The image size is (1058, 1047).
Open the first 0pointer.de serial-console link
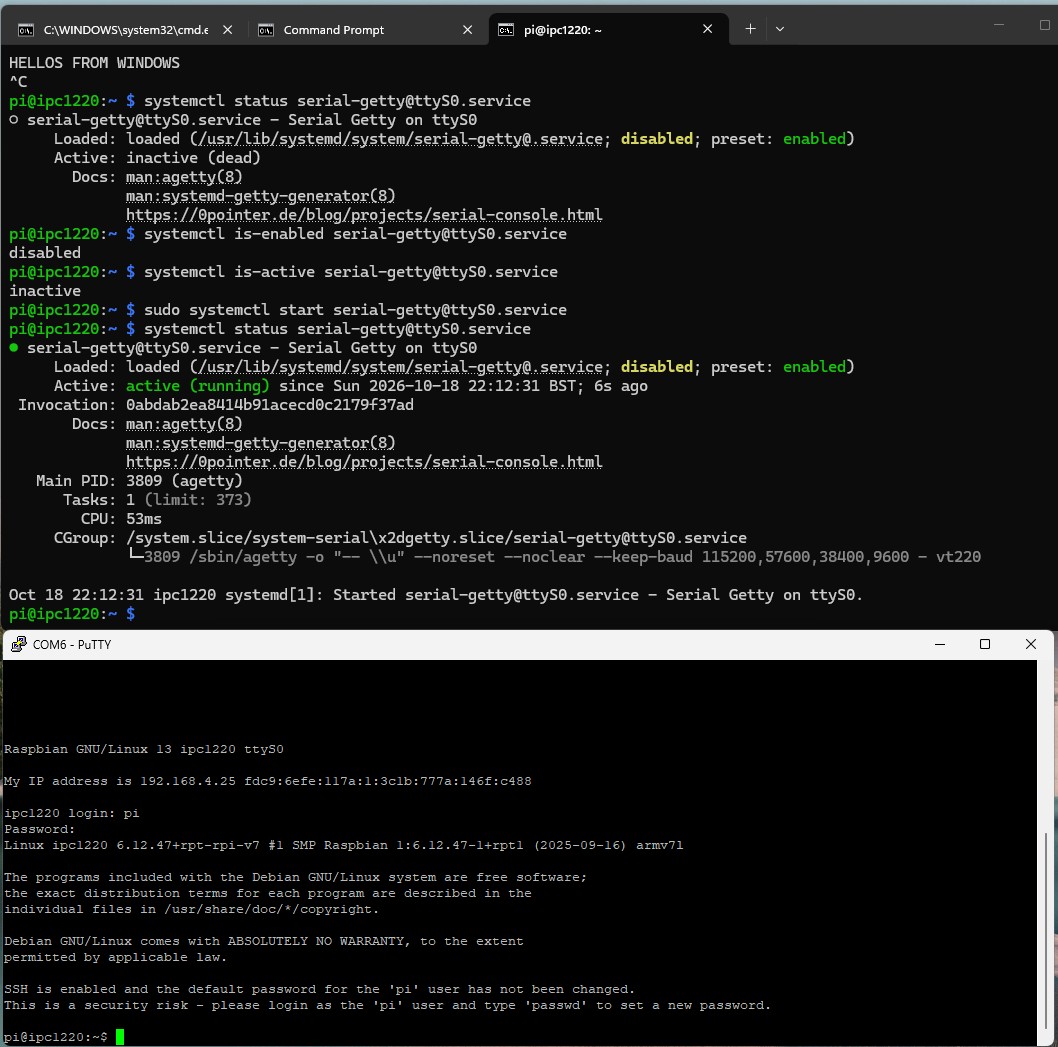[364, 215]
